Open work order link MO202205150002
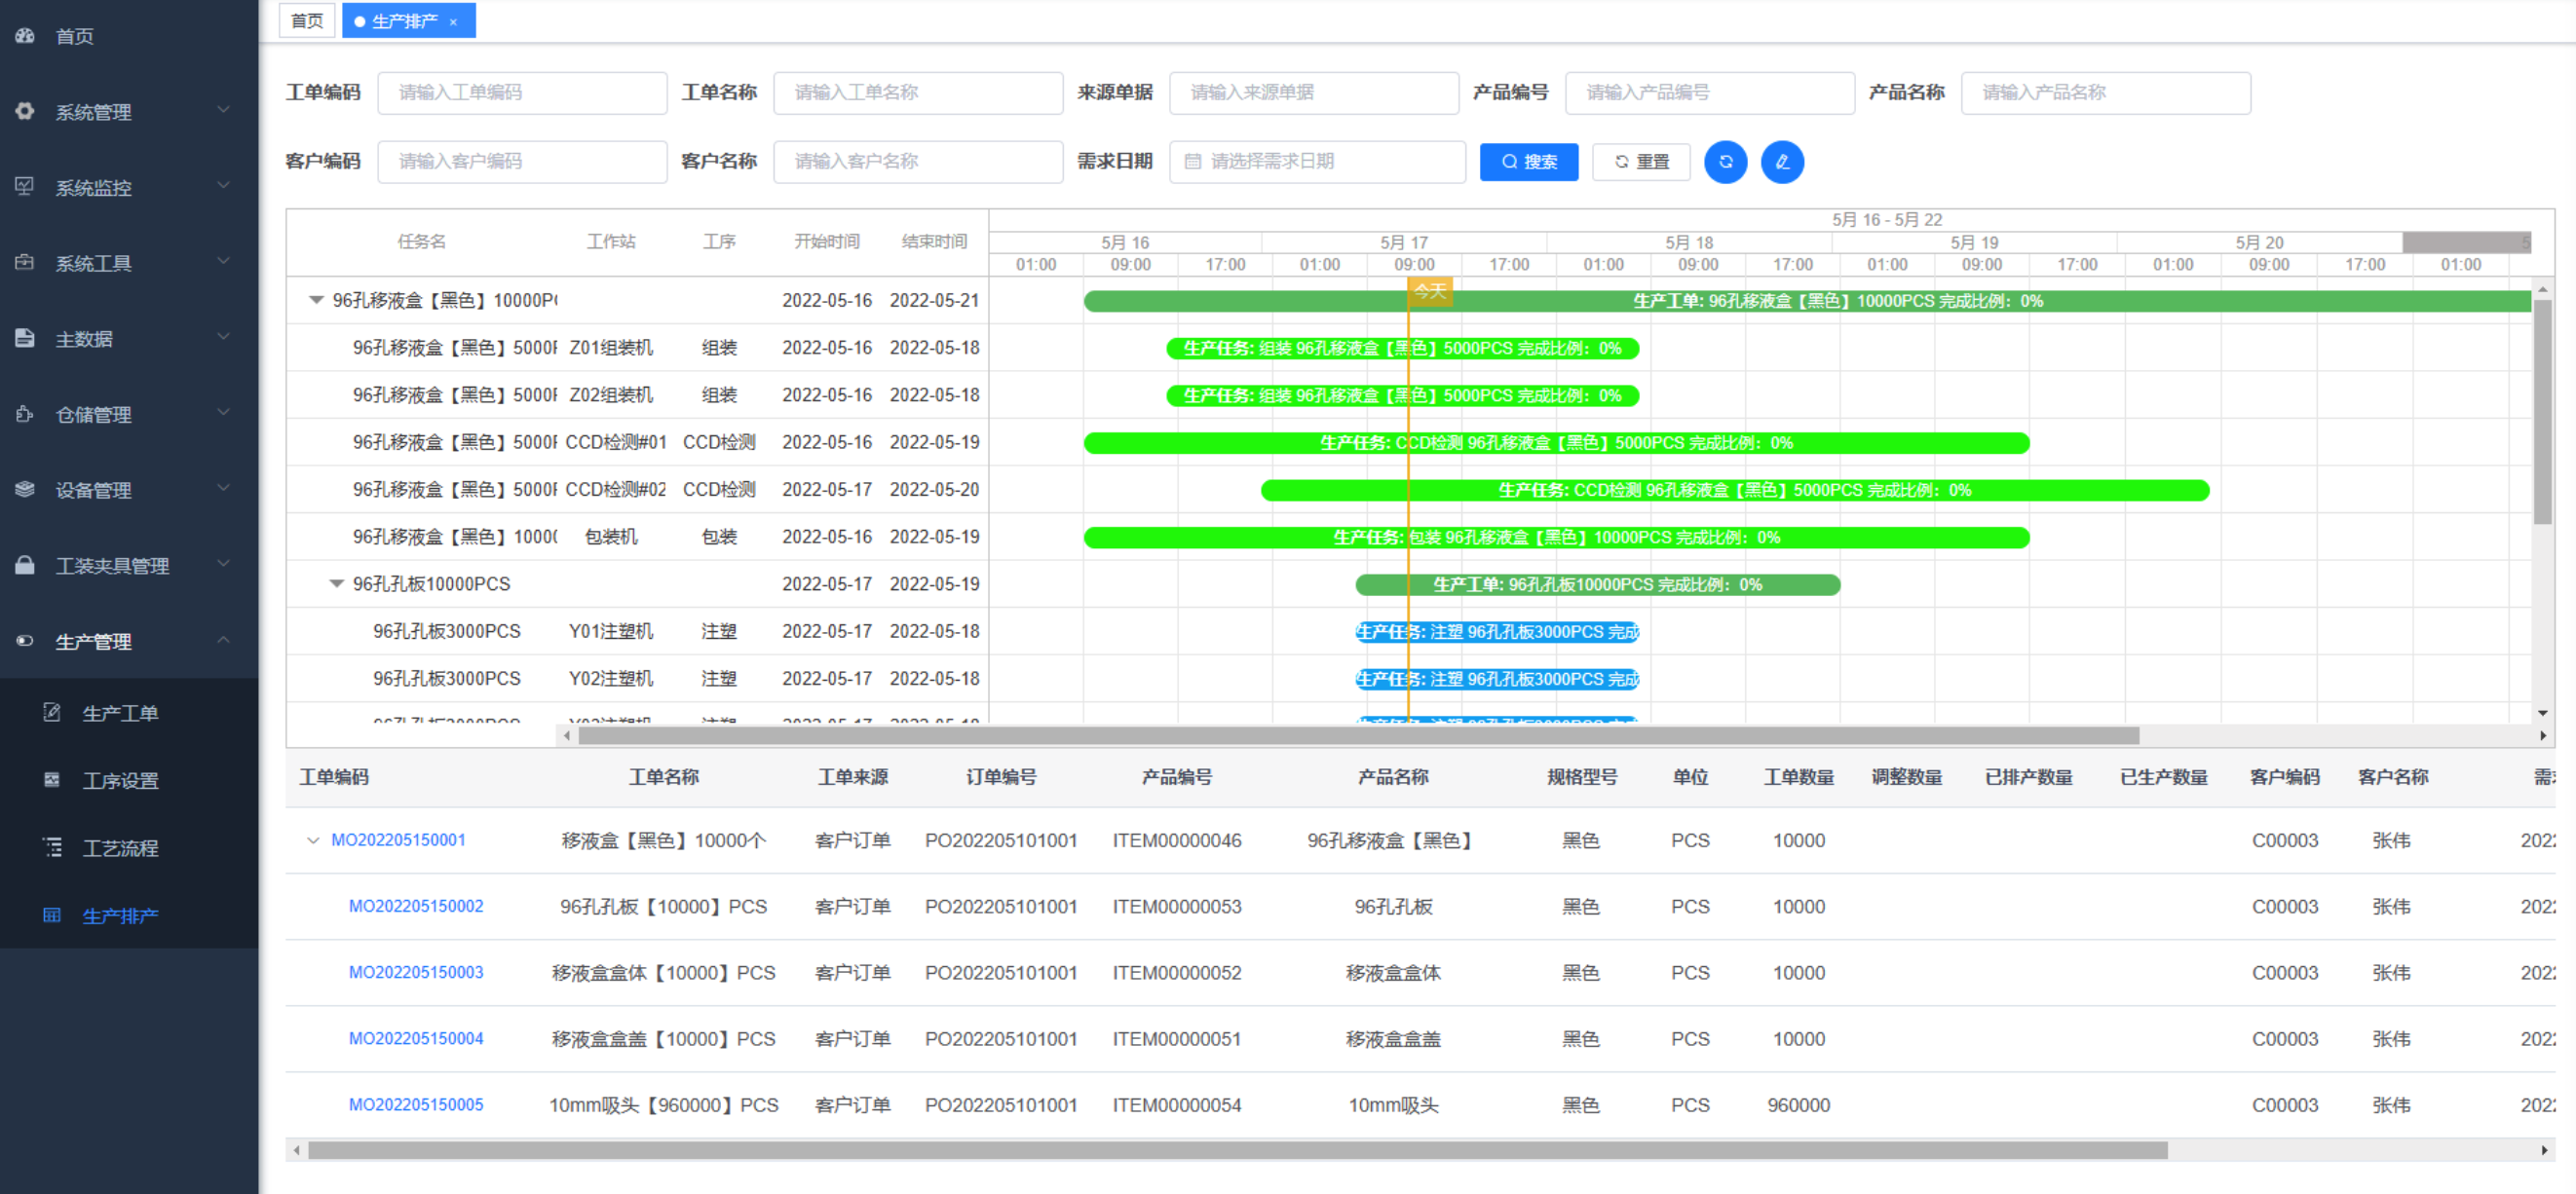The width and height of the screenshot is (2576, 1194). point(416,906)
